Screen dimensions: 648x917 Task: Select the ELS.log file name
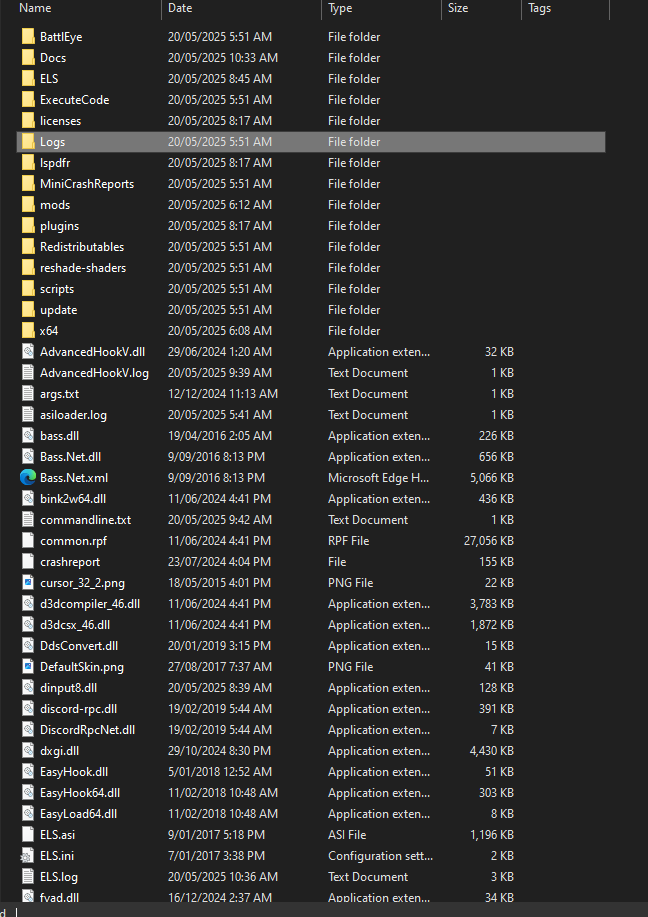[58, 877]
